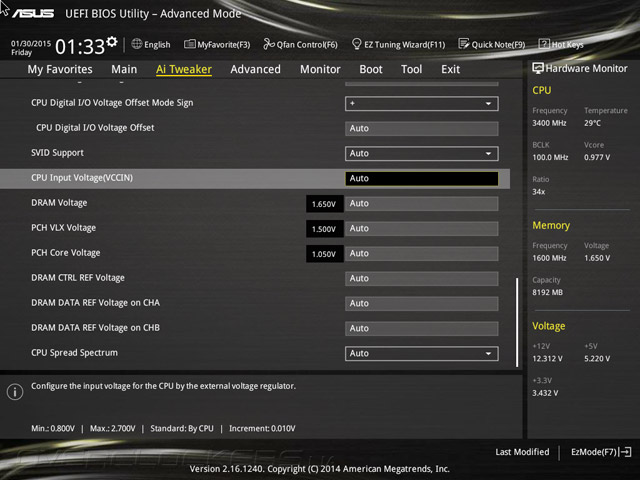
Task: Open the My Favorites tab
Action: pyautogui.click(x=60, y=69)
